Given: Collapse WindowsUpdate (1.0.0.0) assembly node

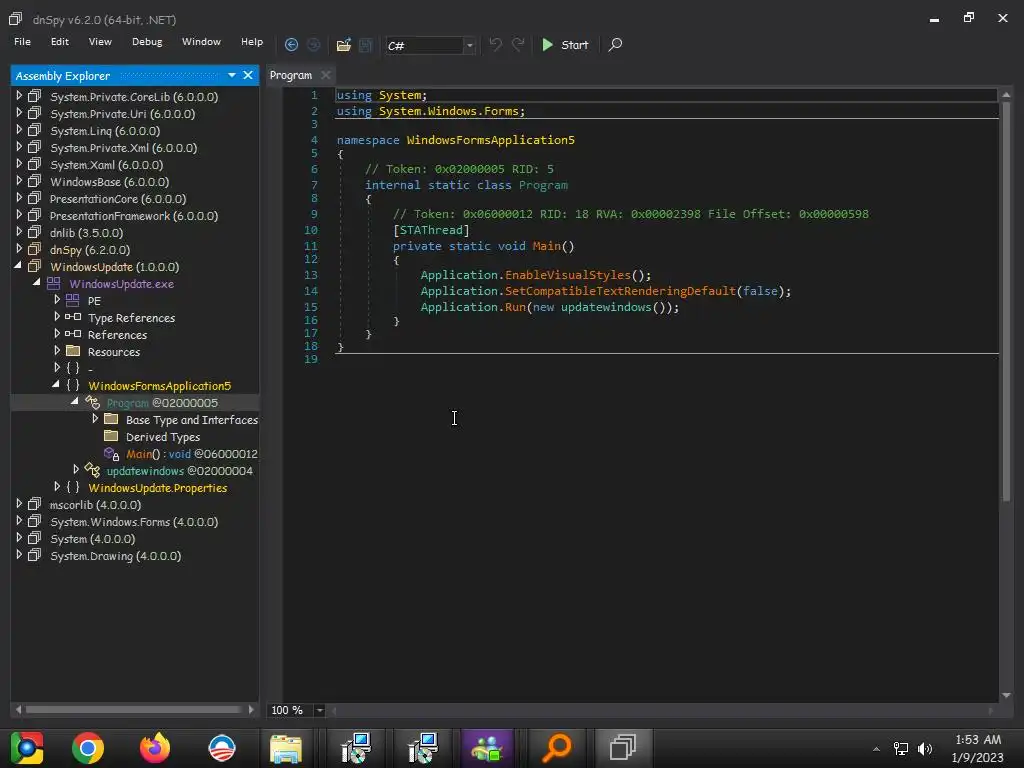Looking at the screenshot, I should [18, 266].
